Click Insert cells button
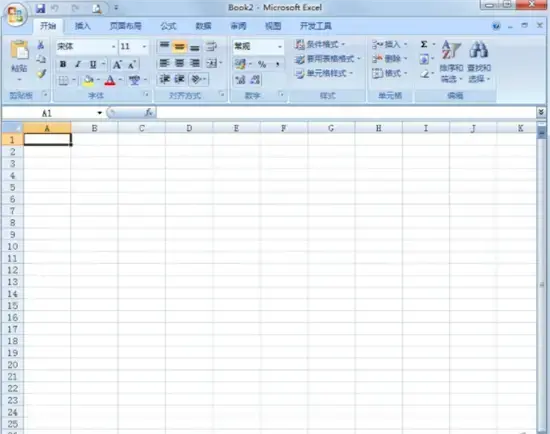This screenshot has width=550, height=434. click(389, 44)
